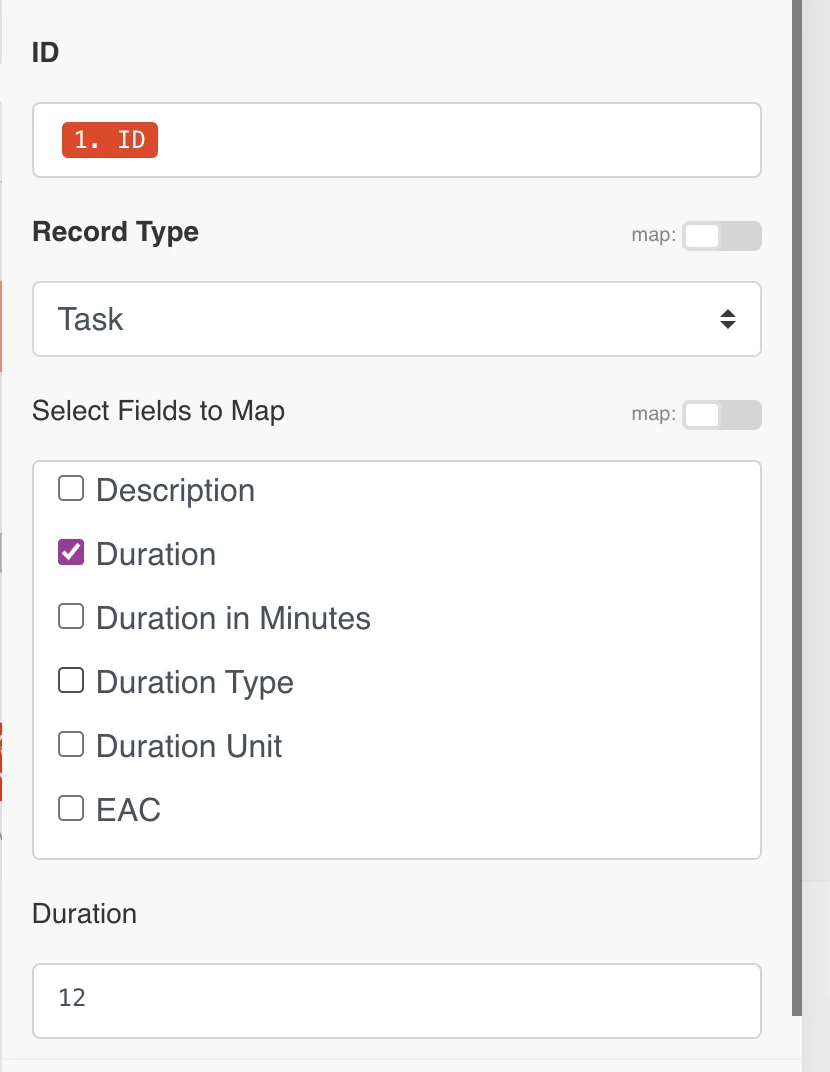Select the Duration Type checkbox

(71, 681)
